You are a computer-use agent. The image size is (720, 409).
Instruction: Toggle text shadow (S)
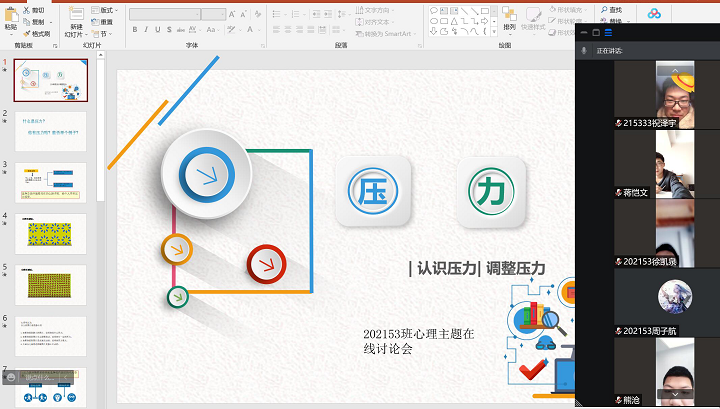169,30
